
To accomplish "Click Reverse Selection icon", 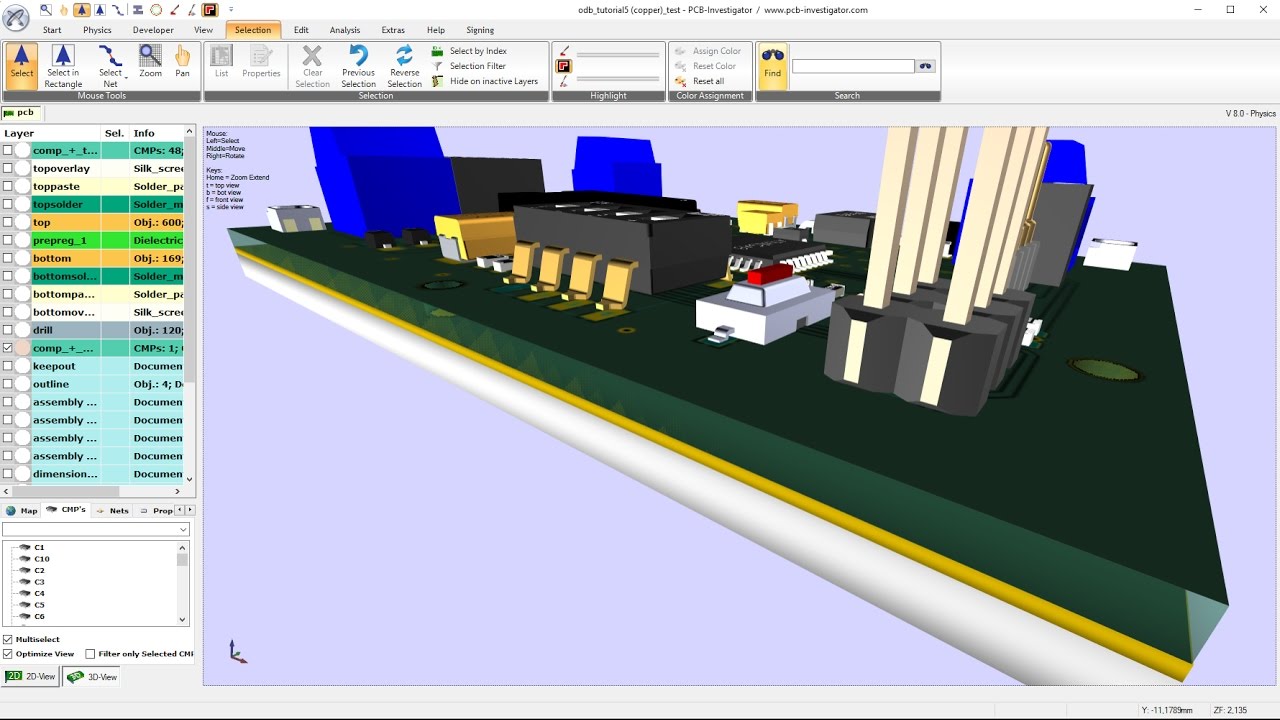I will pyautogui.click(x=405, y=66).
